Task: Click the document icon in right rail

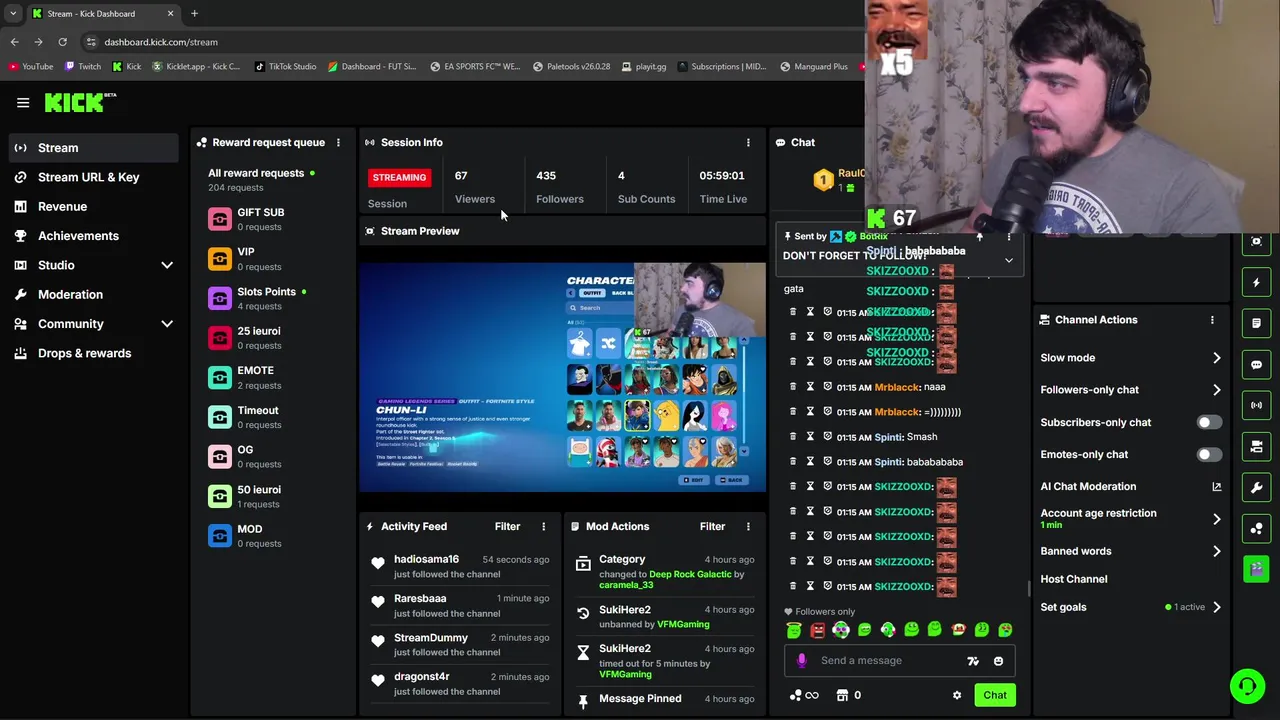Action: click(1257, 324)
